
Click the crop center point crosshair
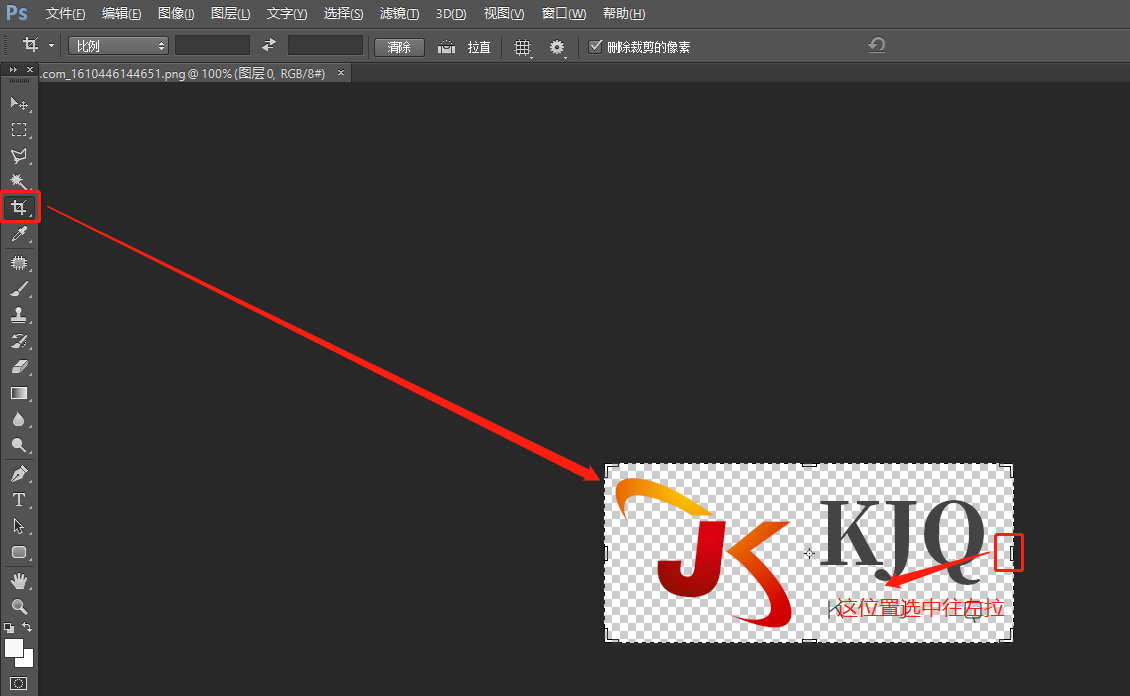[x=809, y=553]
